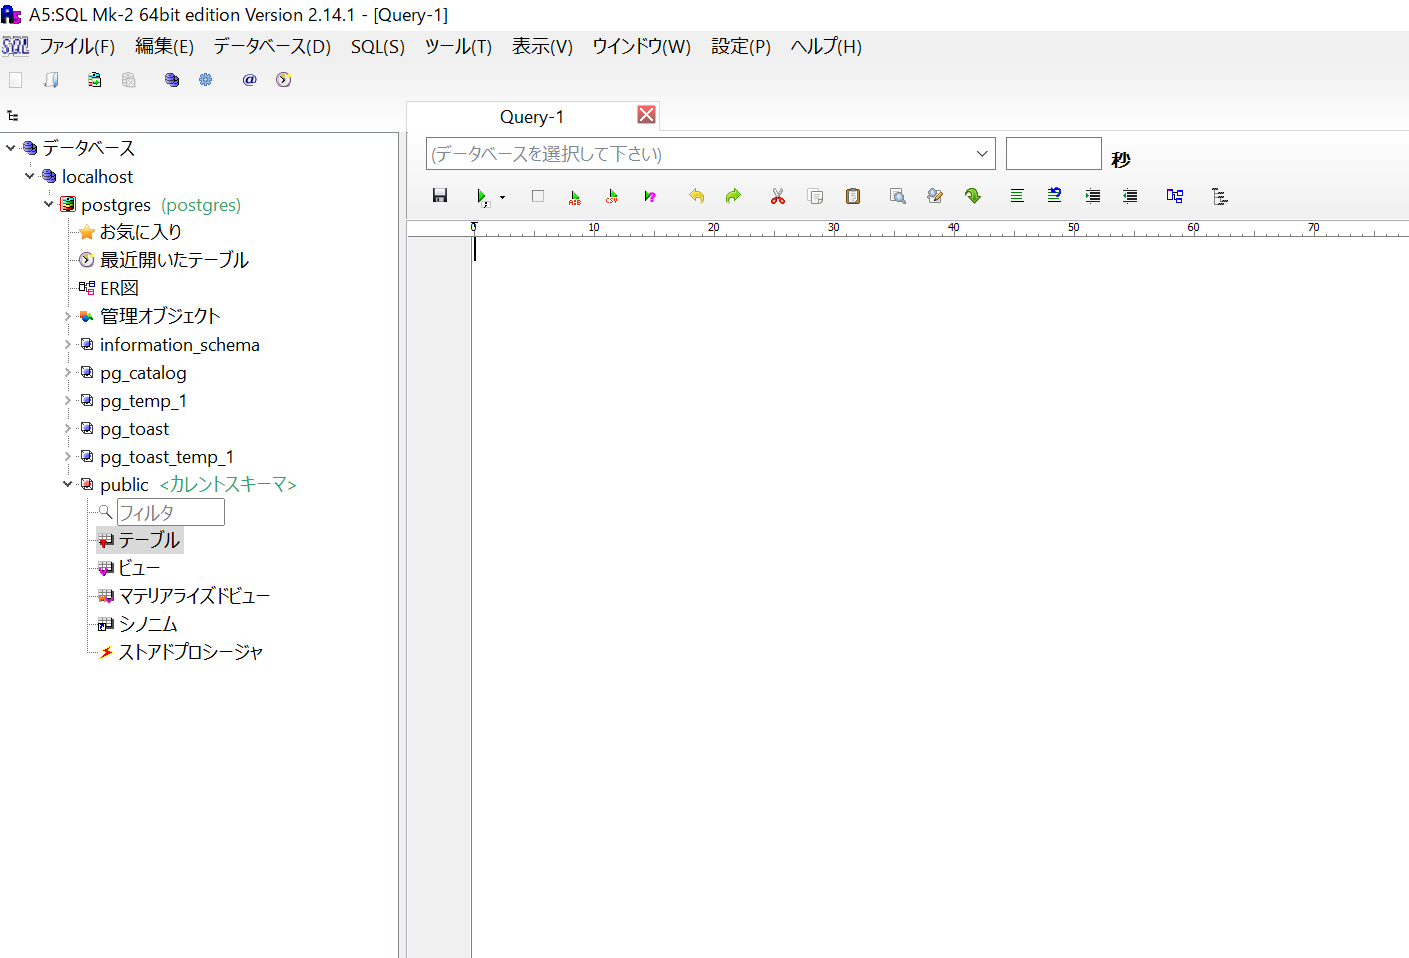Undo with the yellow arrow icon
Screen dimensions: 1409x958
point(696,196)
